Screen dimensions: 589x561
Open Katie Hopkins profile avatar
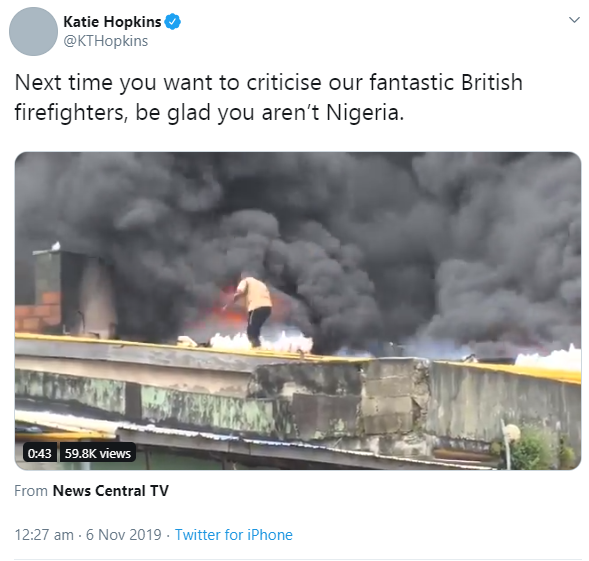pos(33,32)
